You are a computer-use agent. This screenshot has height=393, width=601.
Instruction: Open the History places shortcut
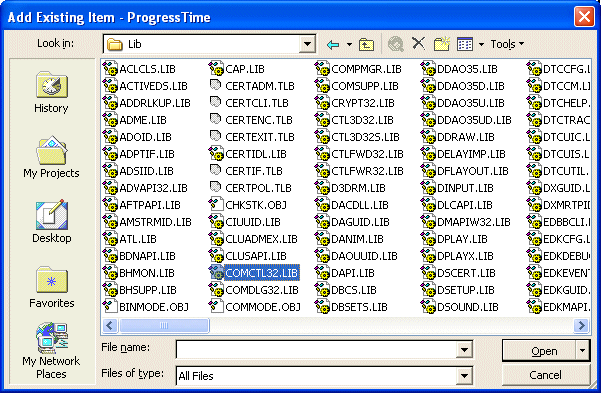click(51, 92)
